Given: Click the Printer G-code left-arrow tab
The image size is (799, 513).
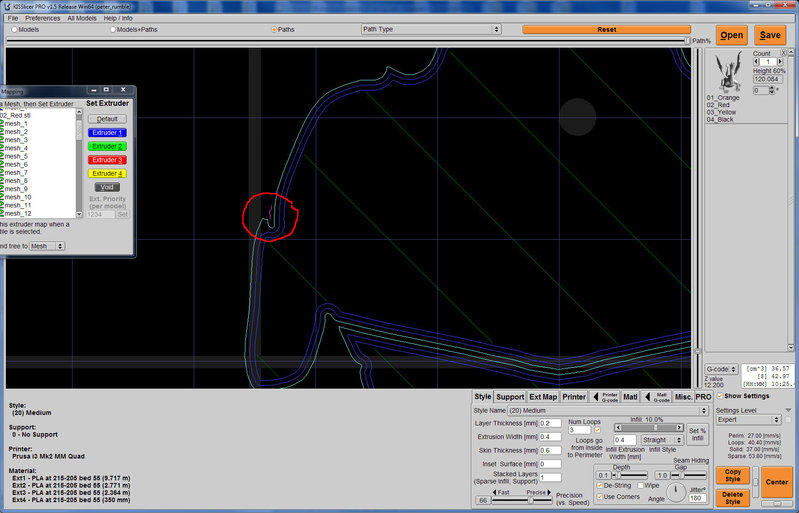Looking at the screenshot, I should 605,397.
